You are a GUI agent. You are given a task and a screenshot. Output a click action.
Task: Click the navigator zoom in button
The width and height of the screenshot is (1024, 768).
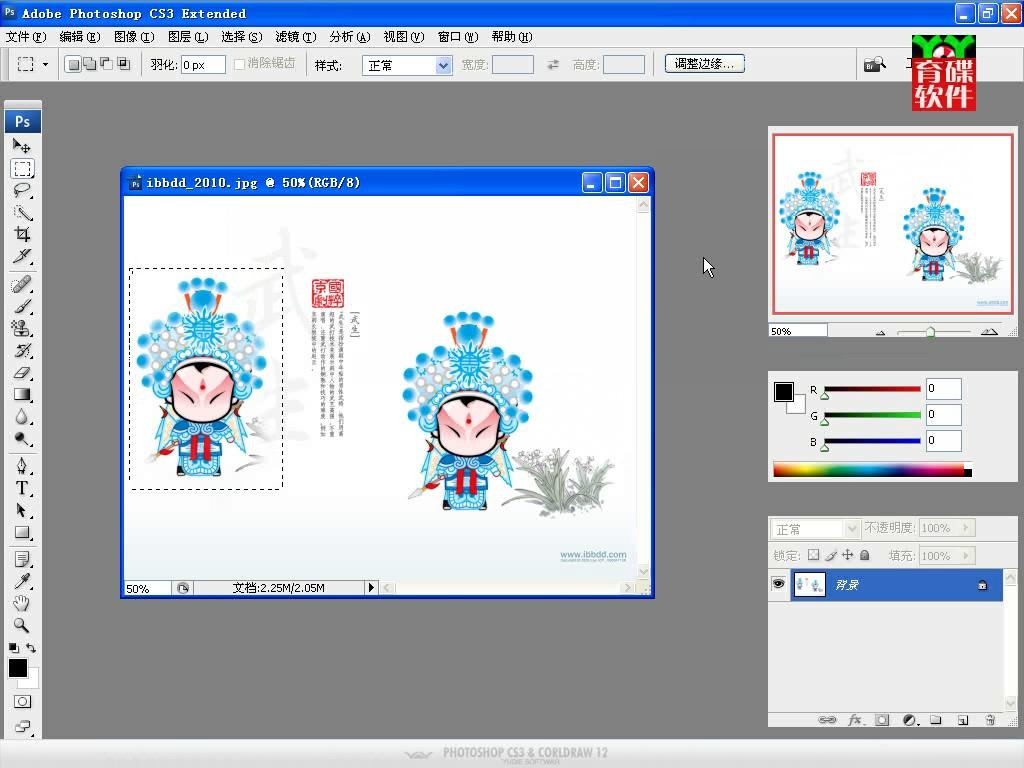click(989, 332)
